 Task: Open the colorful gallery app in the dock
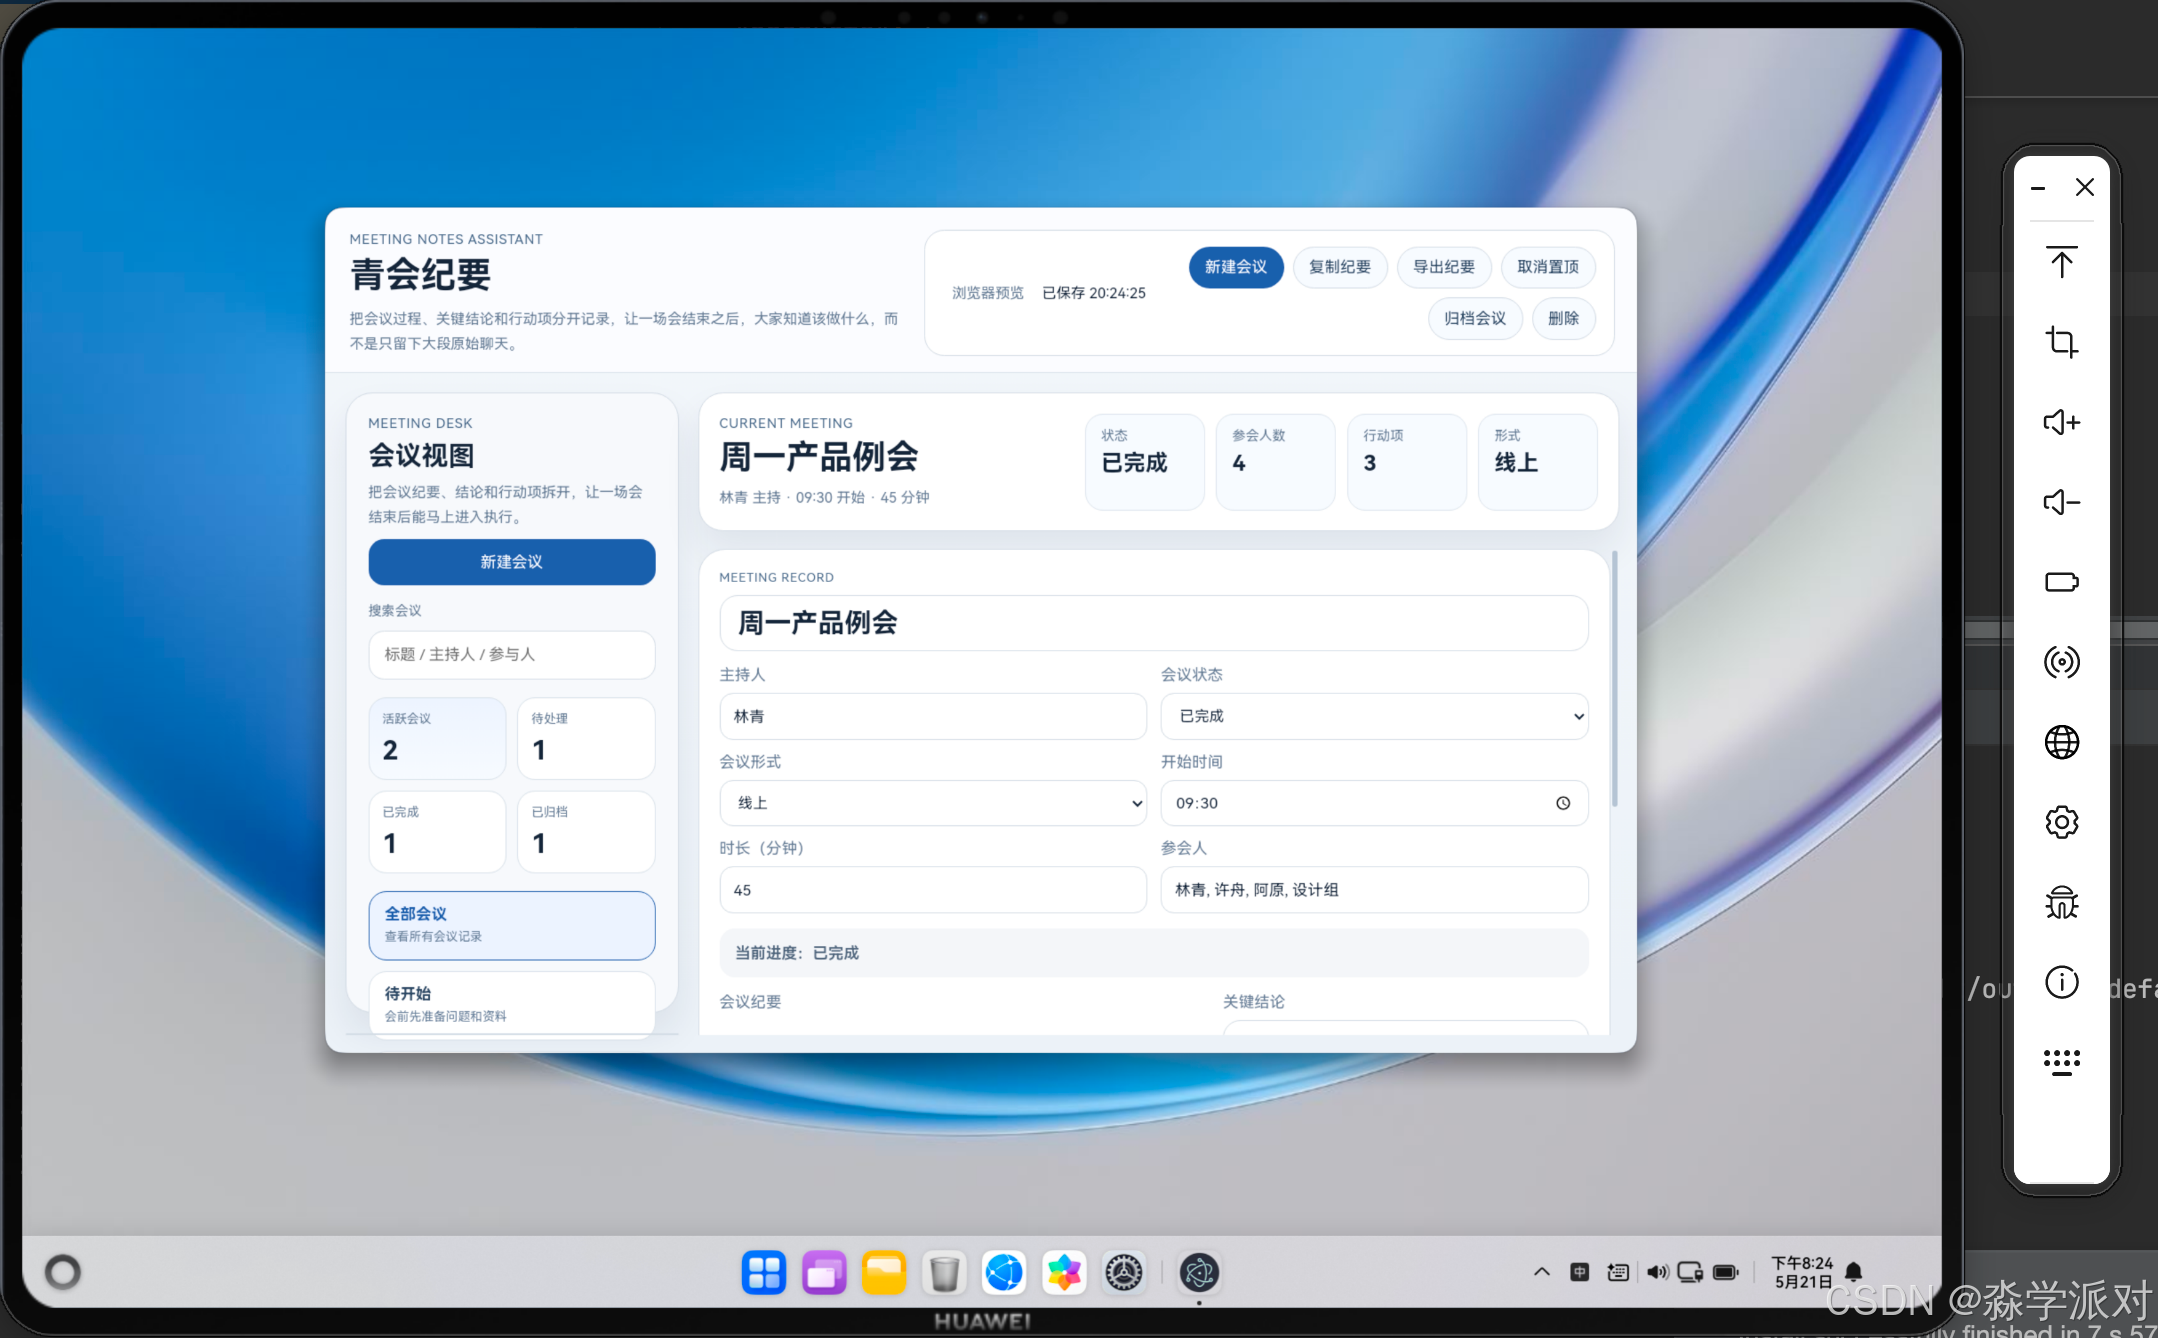pos(1064,1273)
